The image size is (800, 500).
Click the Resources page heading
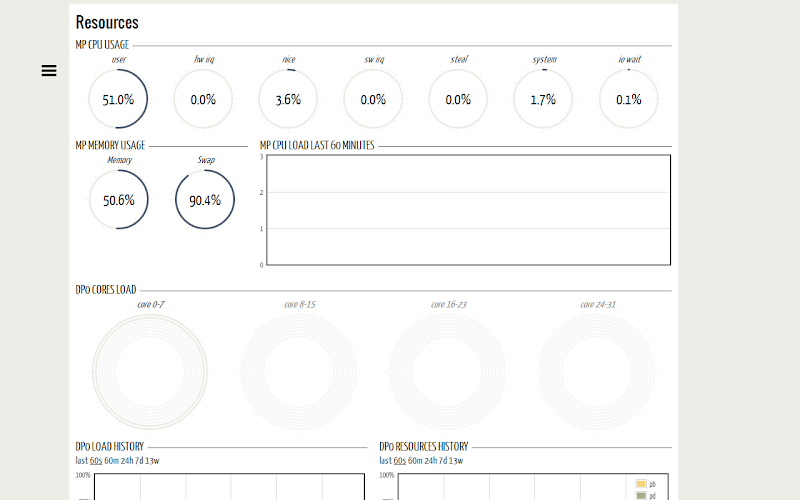(107, 22)
